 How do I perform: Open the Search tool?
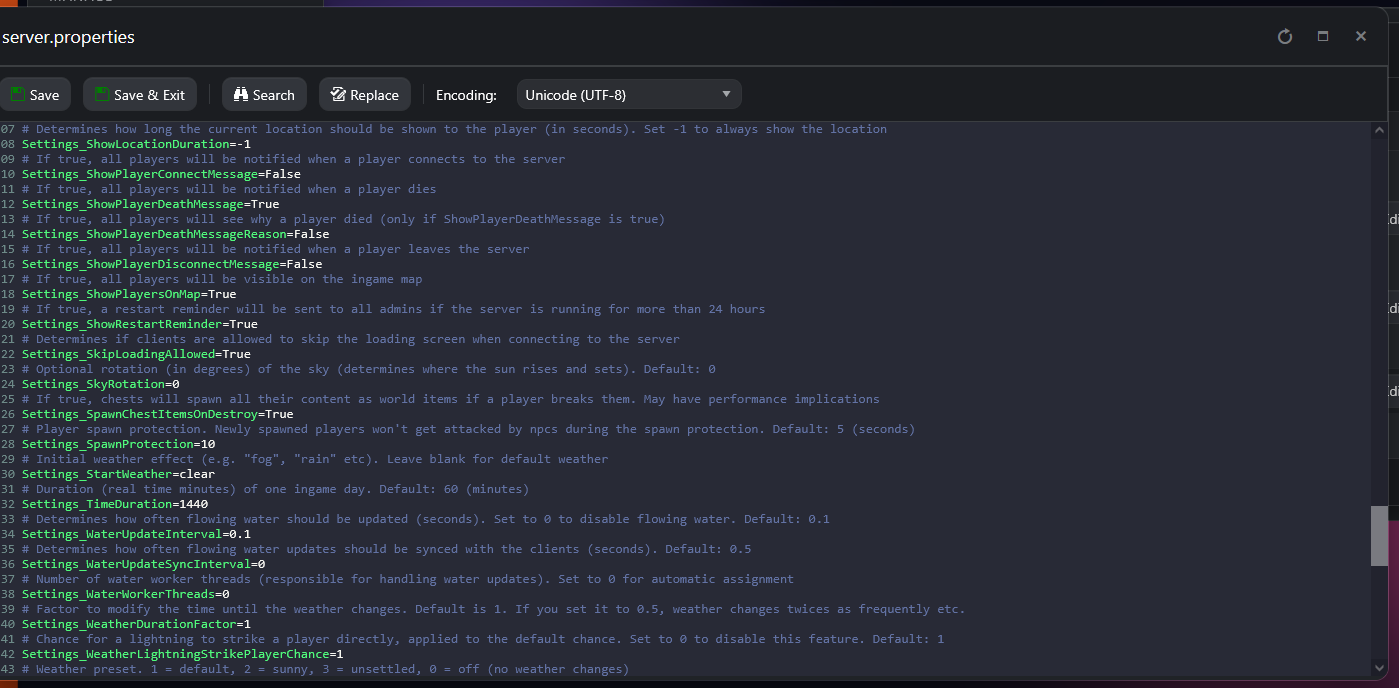pyautogui.click(x=265, y=95)
